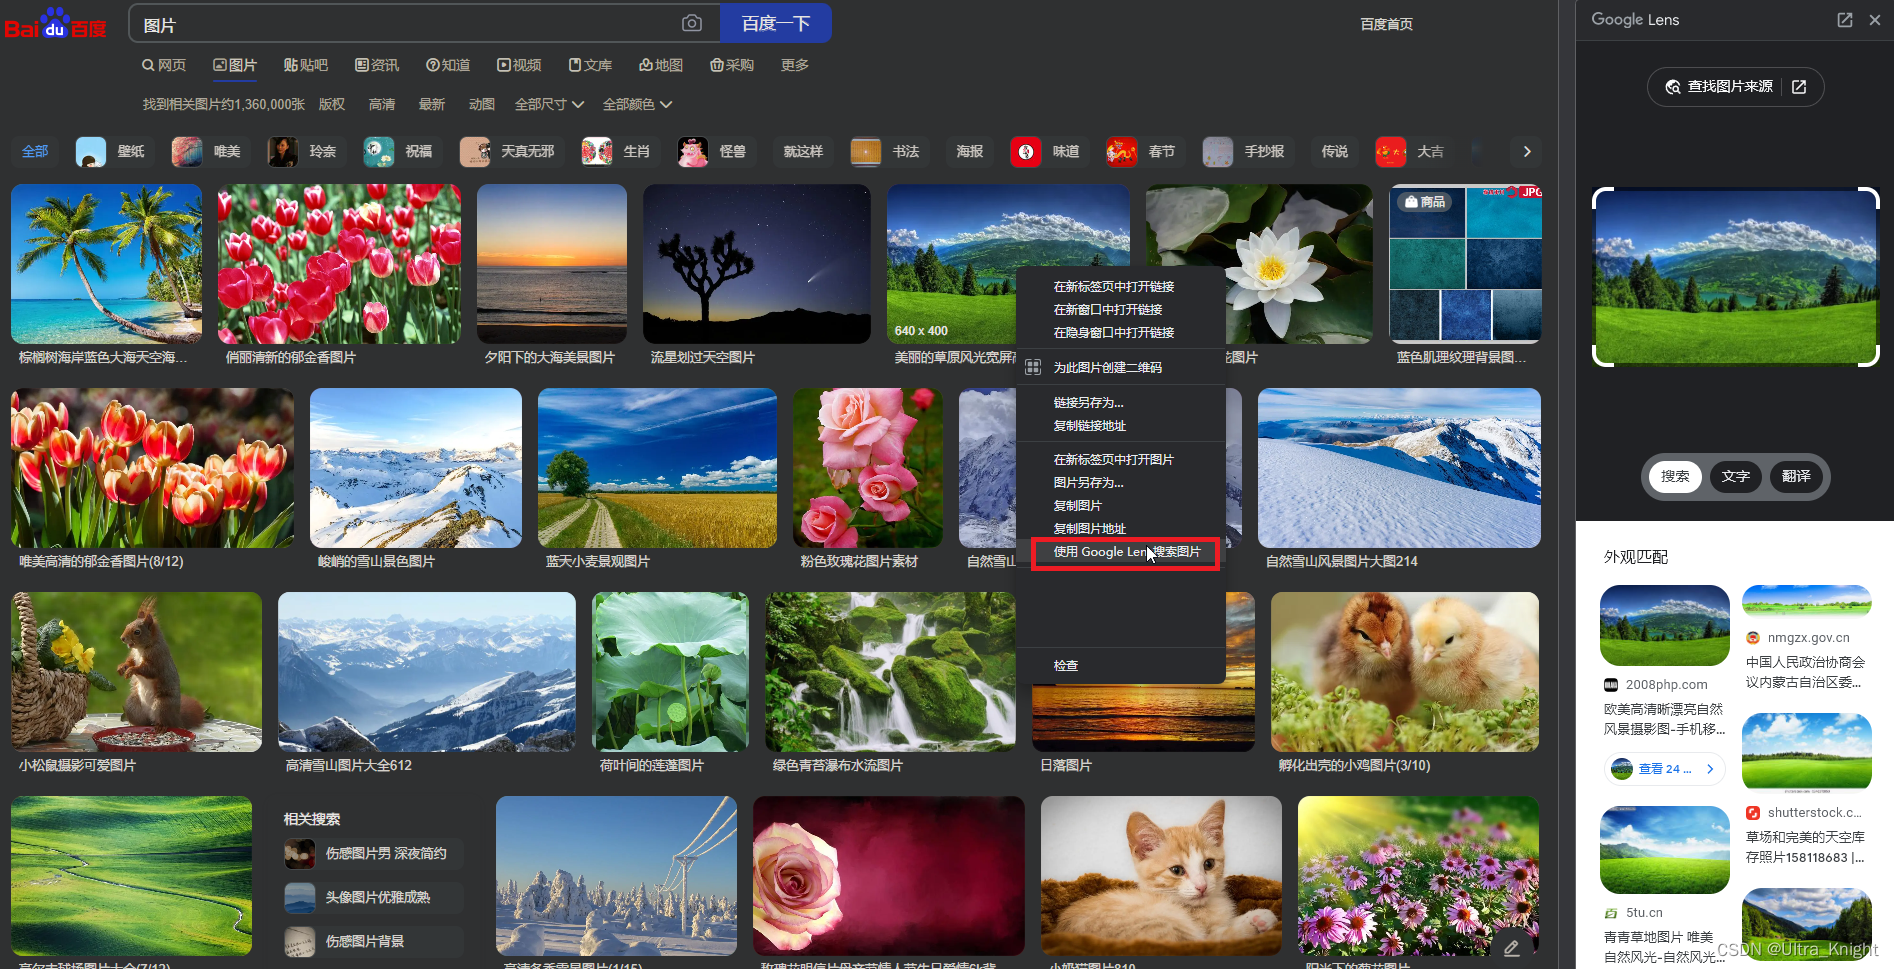Viewport: 1894px width, 969px height.
Task: Expand the 全部尺寸 size dropdown
Action: 549,104
